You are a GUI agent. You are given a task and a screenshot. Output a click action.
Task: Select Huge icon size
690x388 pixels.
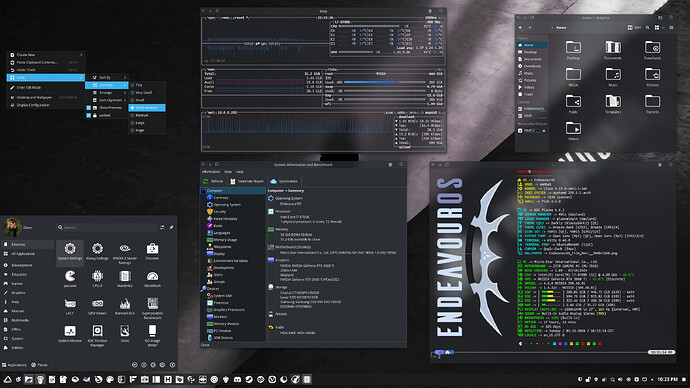point(147,130)
